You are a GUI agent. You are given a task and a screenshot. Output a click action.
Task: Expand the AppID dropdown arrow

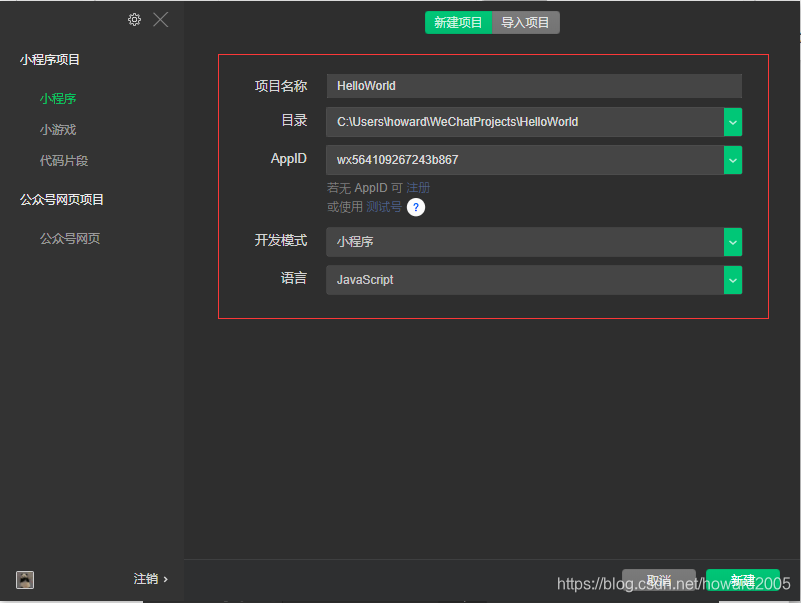pos(733,160)
